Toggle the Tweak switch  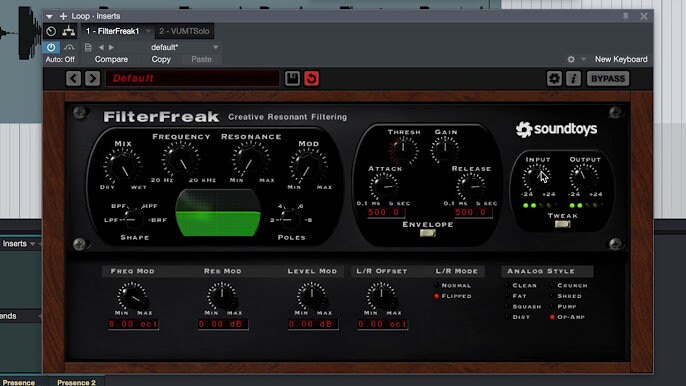click(x=562, y=224)
